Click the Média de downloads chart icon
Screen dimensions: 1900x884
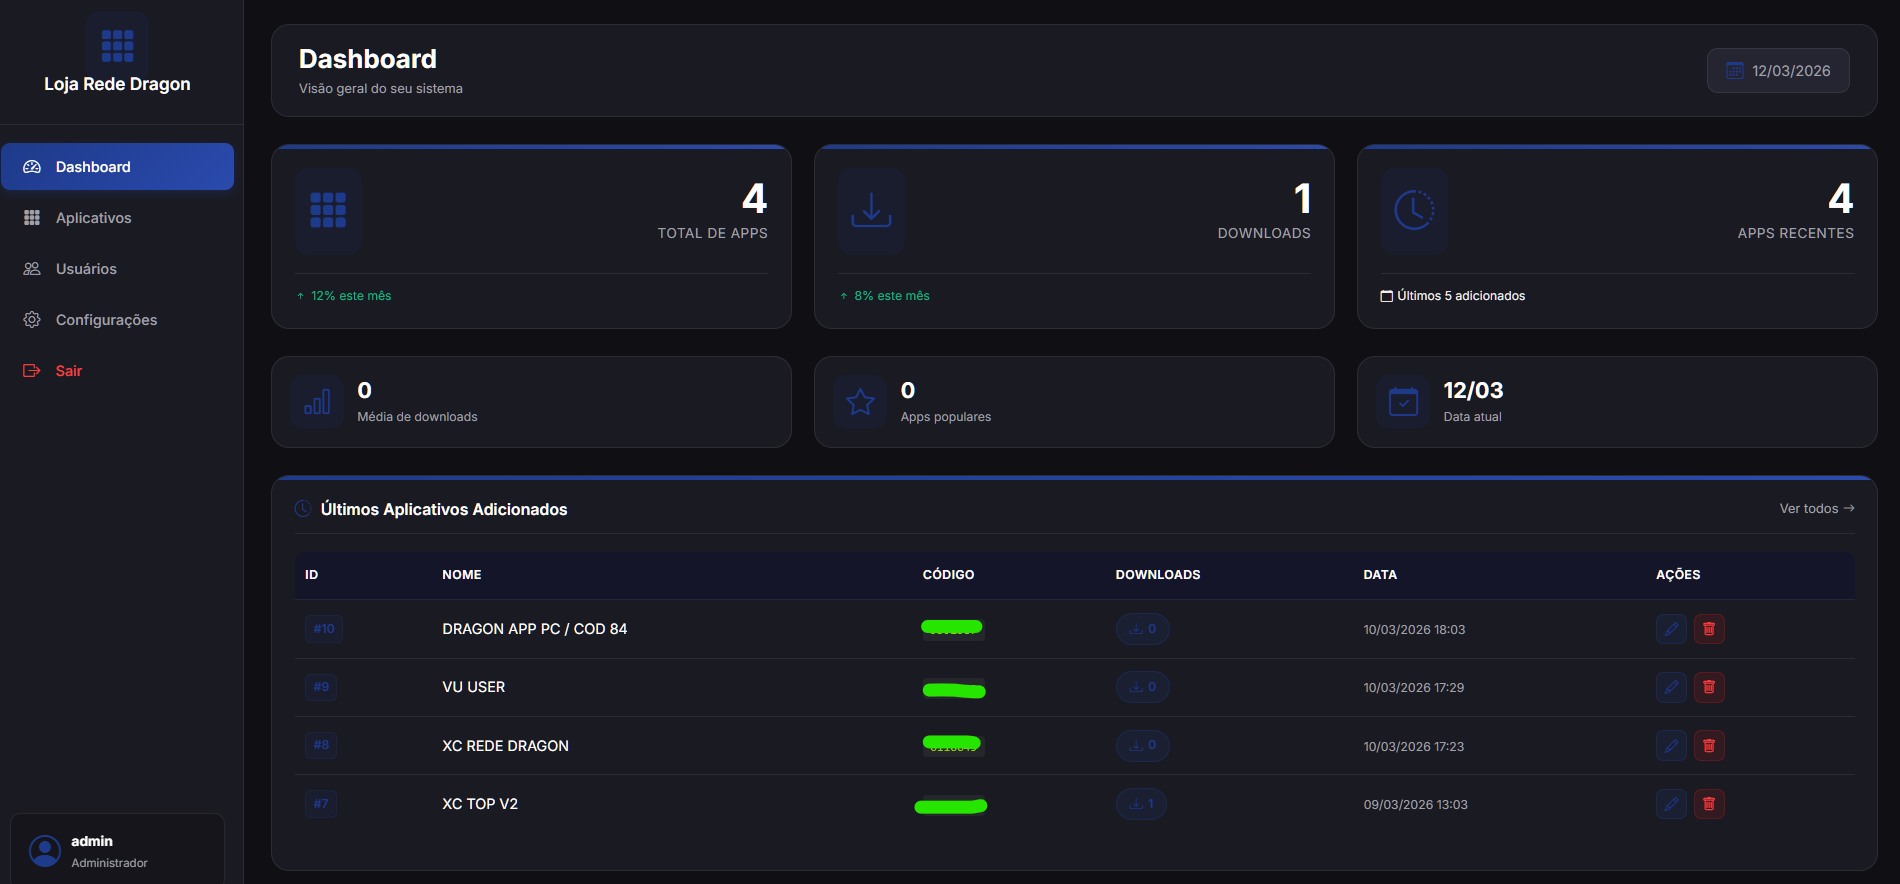(317, 402)
